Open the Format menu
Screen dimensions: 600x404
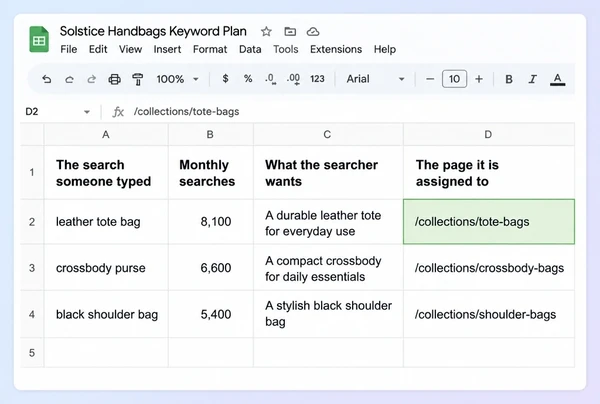[x=210, y=49]
